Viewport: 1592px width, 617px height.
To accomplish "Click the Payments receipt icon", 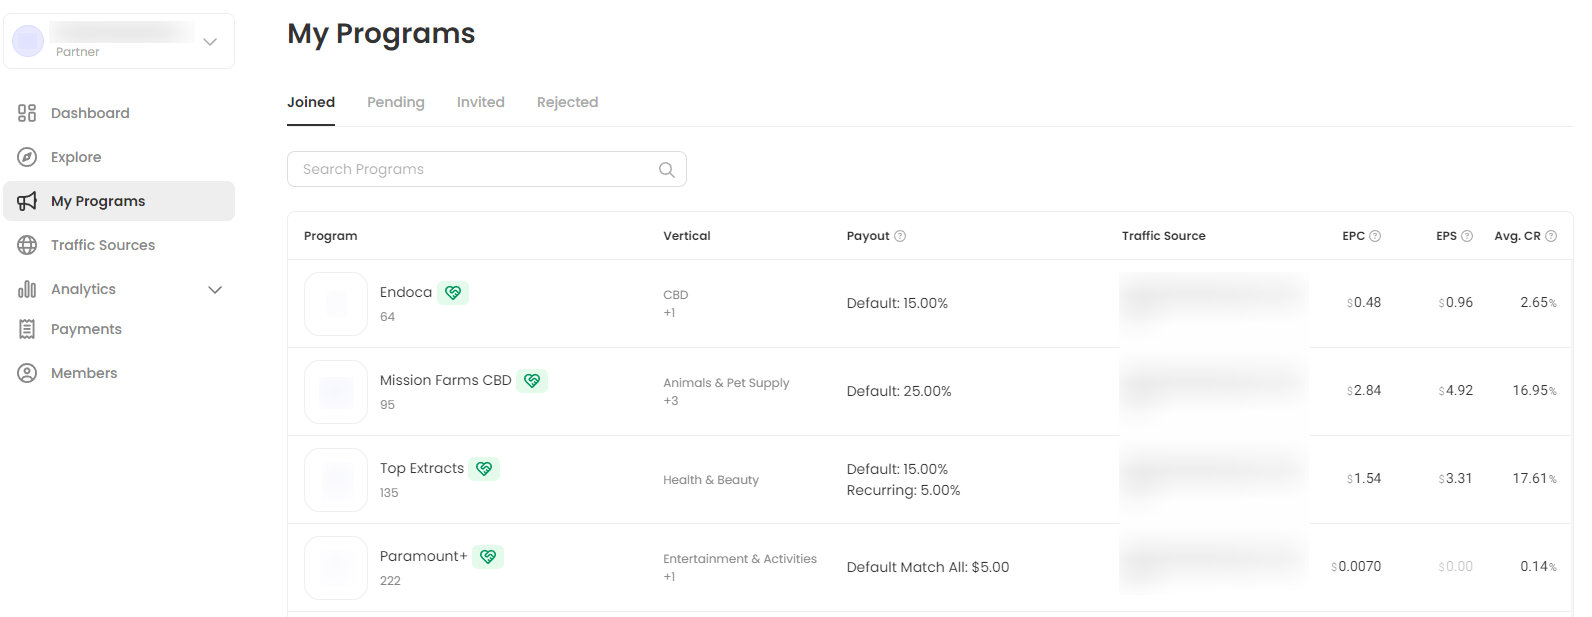I will pos(27,329).
